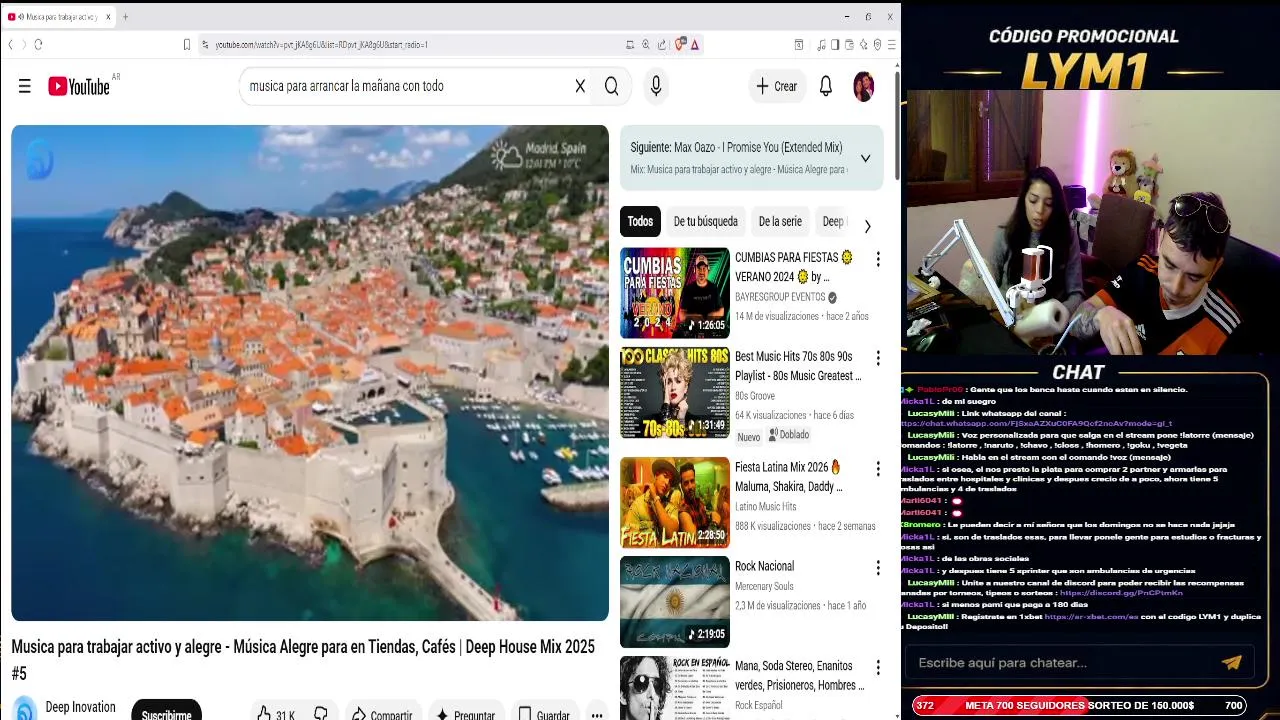Open options for Best Music Hits video

[878, 358]
